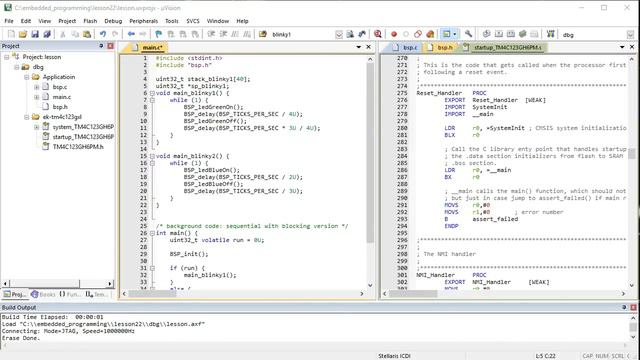Open the window layout dropdown arrow
Screen dimensions: 640x360
[x=455, y=34]
